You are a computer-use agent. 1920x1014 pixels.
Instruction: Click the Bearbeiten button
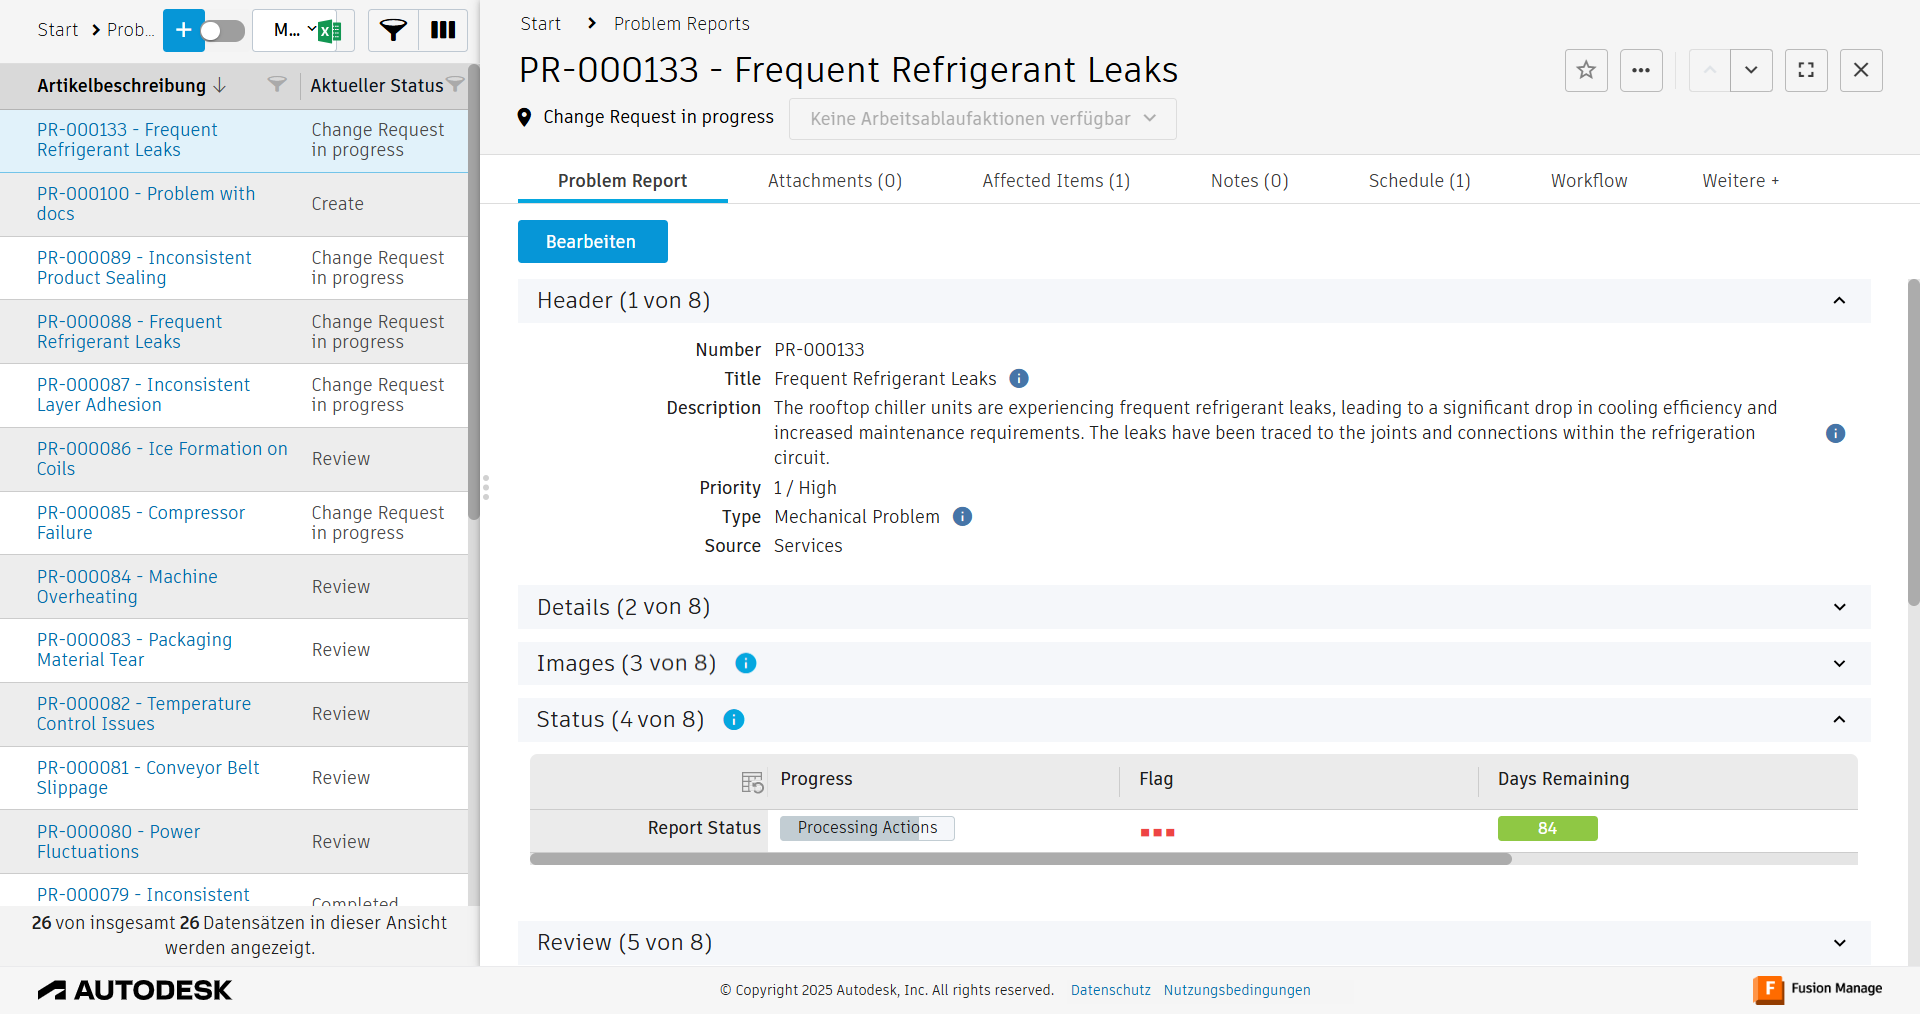click(592, 242)
